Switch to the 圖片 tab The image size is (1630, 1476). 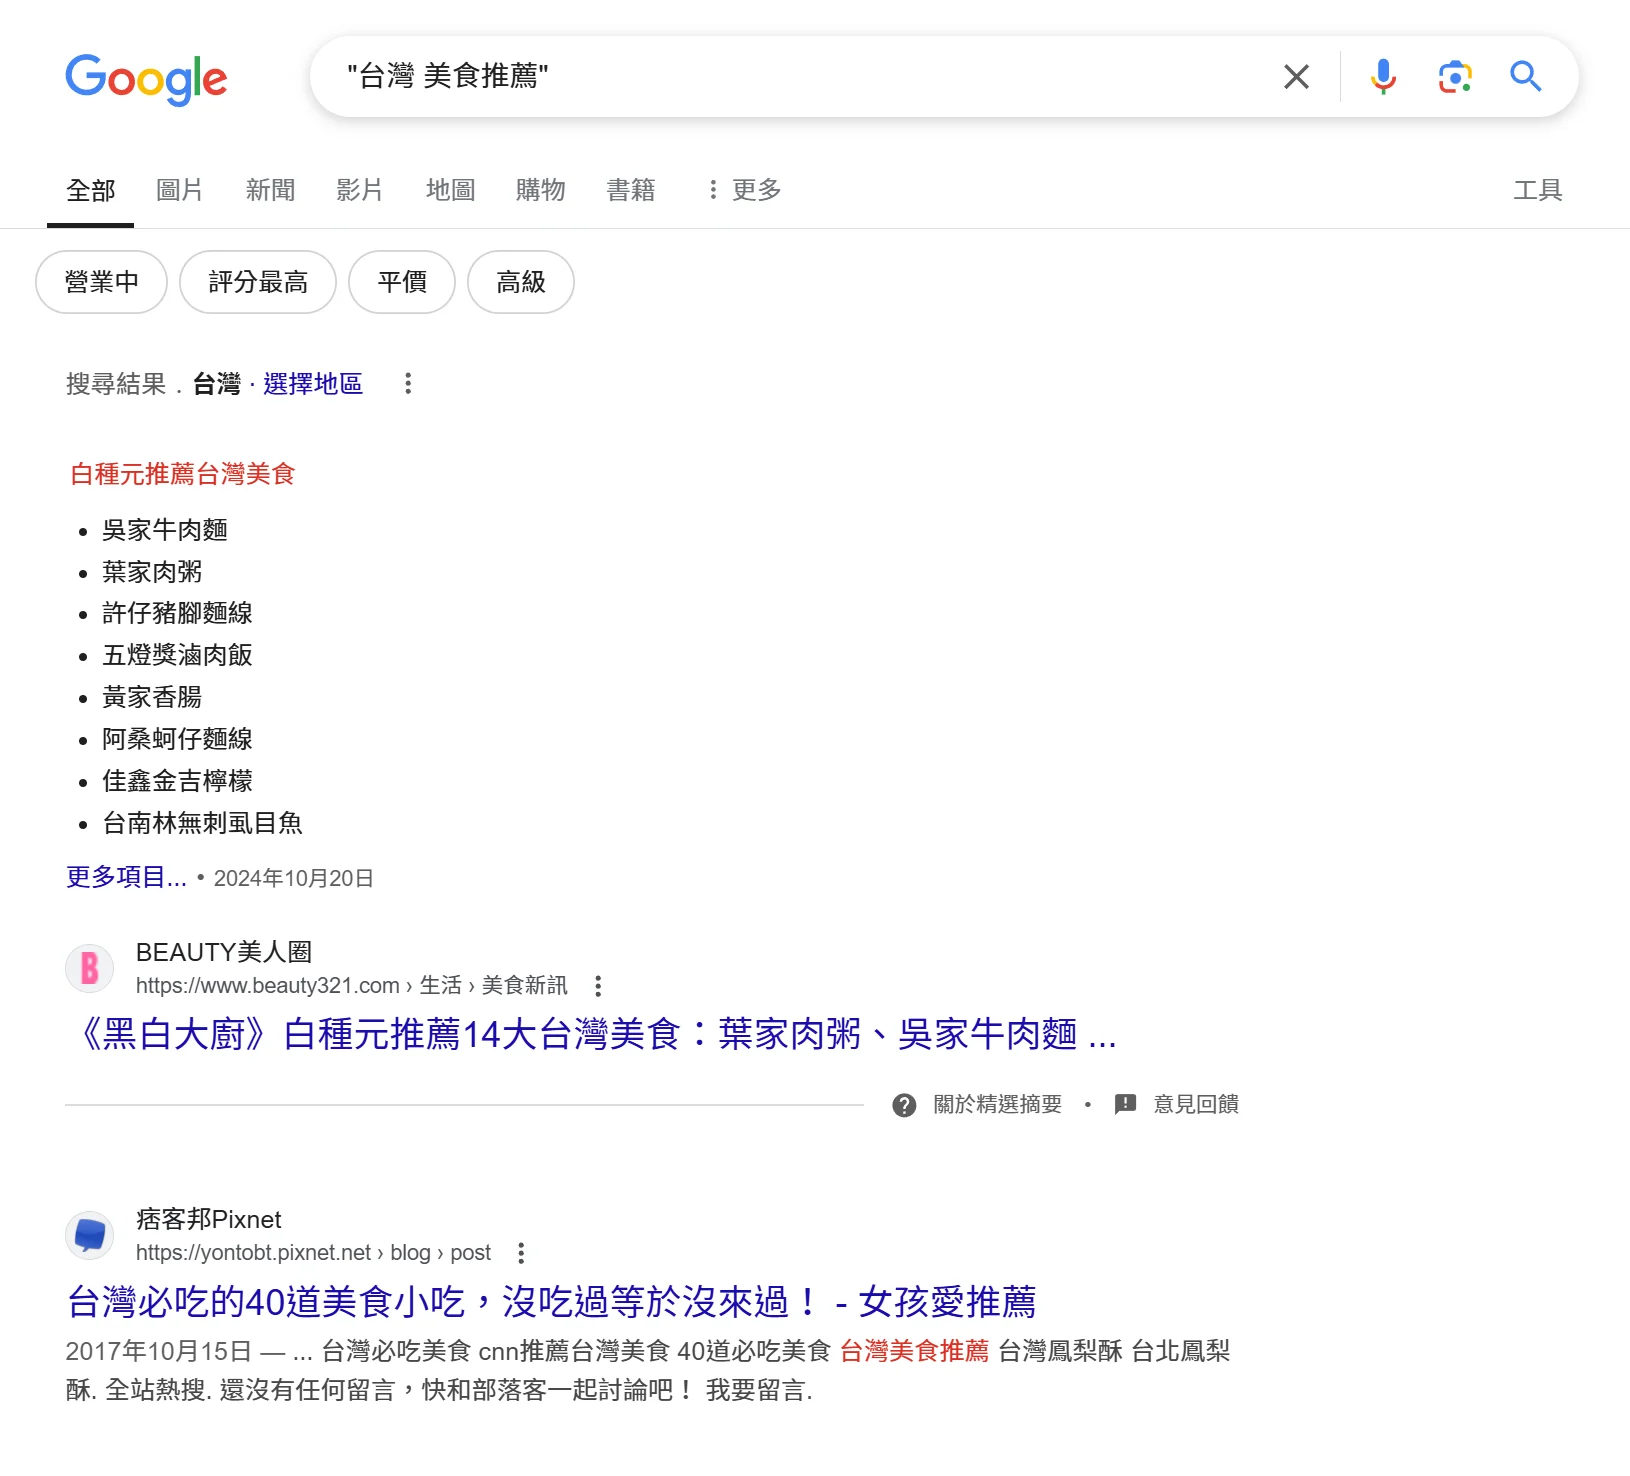180,190
